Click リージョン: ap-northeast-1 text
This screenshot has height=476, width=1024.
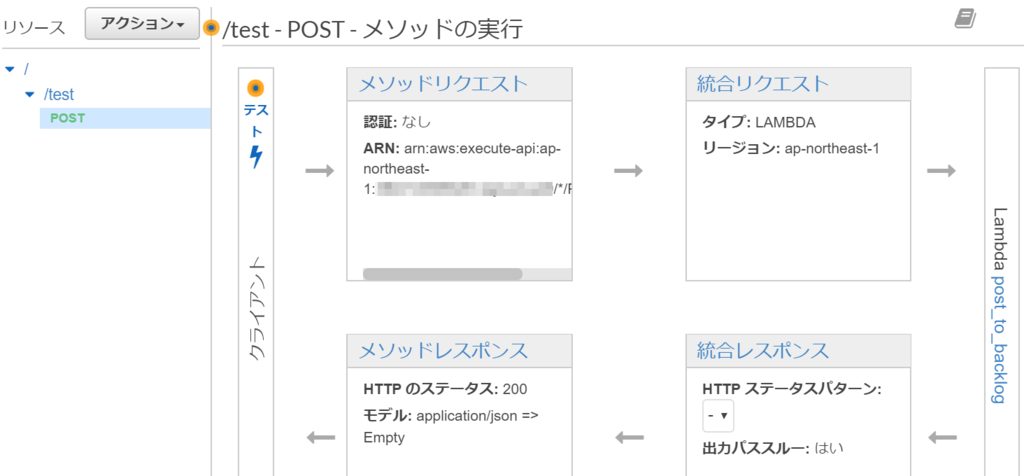791,148
